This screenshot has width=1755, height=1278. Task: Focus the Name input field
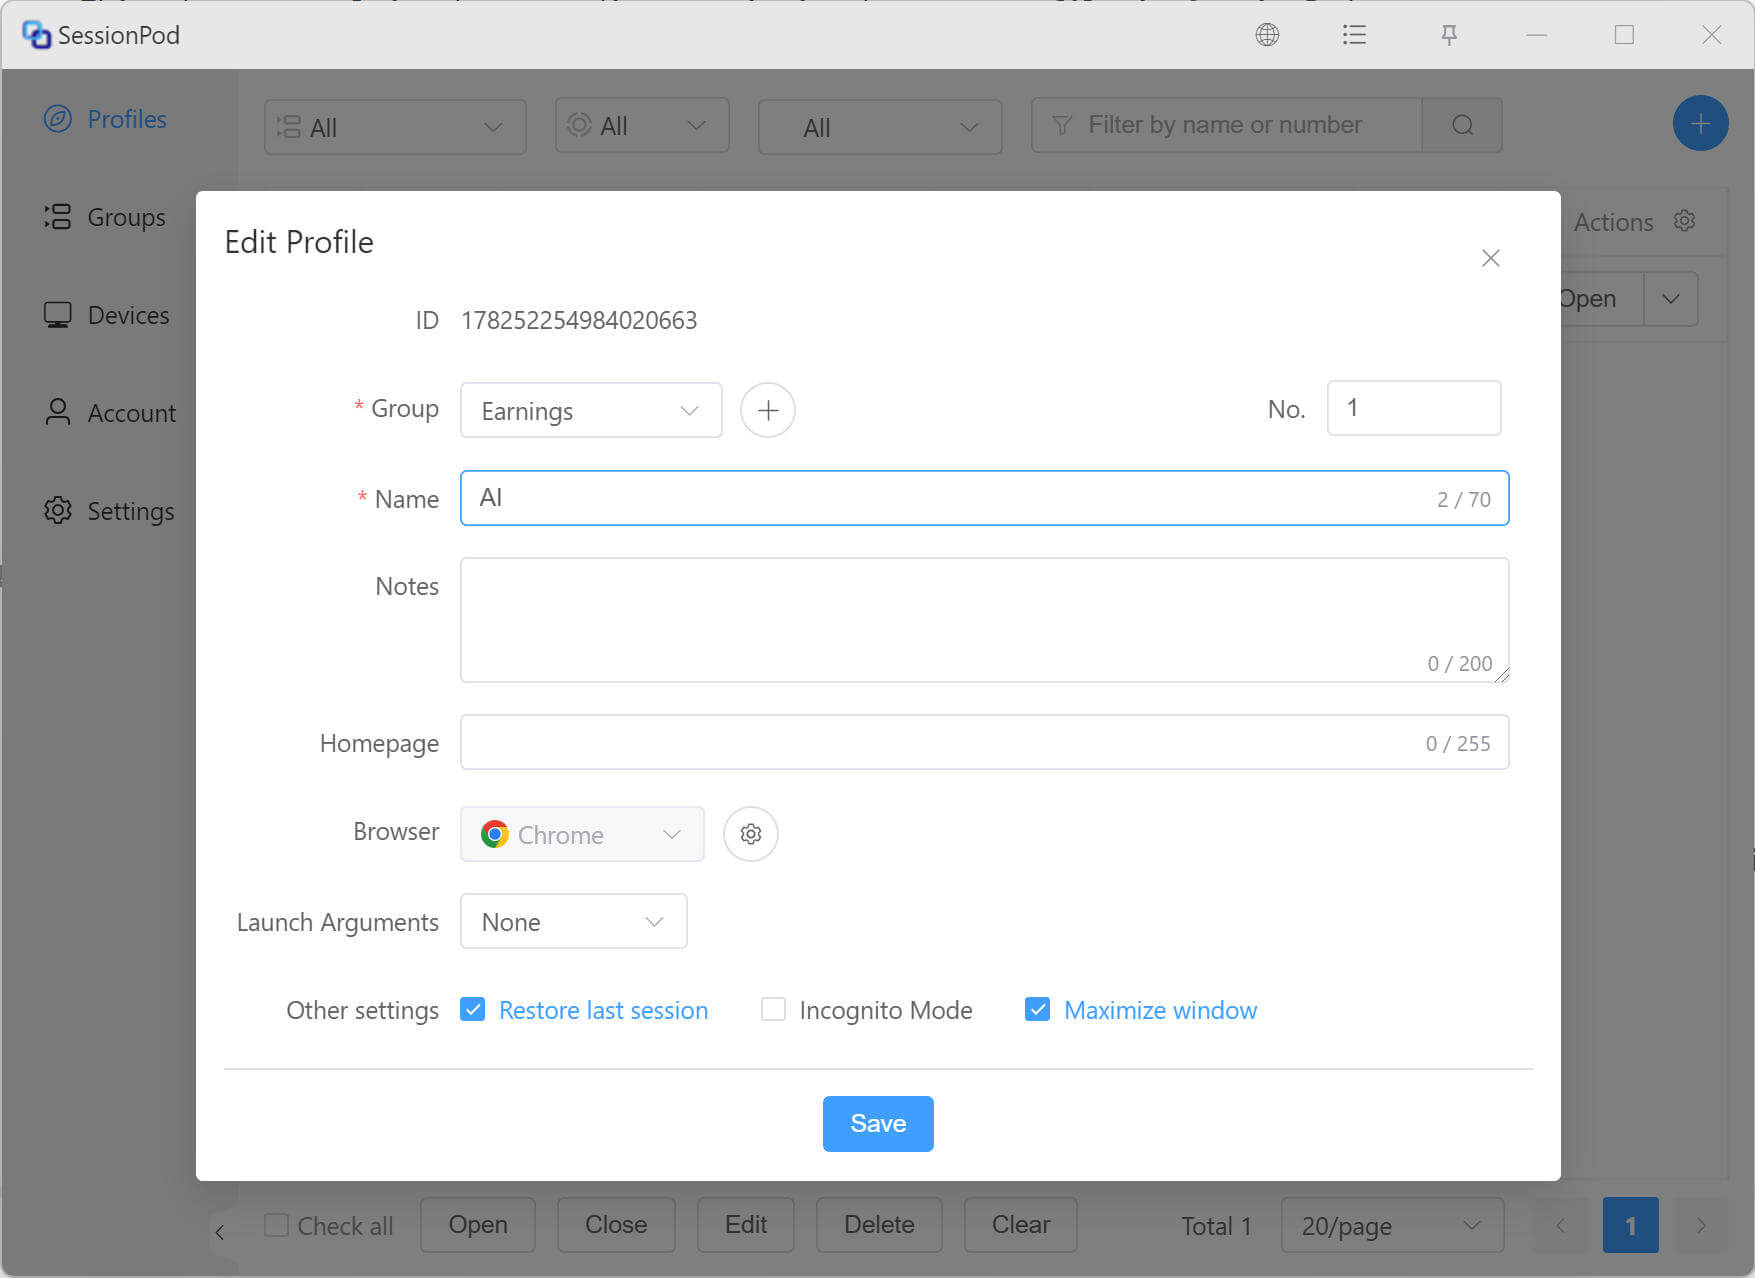coord(984,498)
